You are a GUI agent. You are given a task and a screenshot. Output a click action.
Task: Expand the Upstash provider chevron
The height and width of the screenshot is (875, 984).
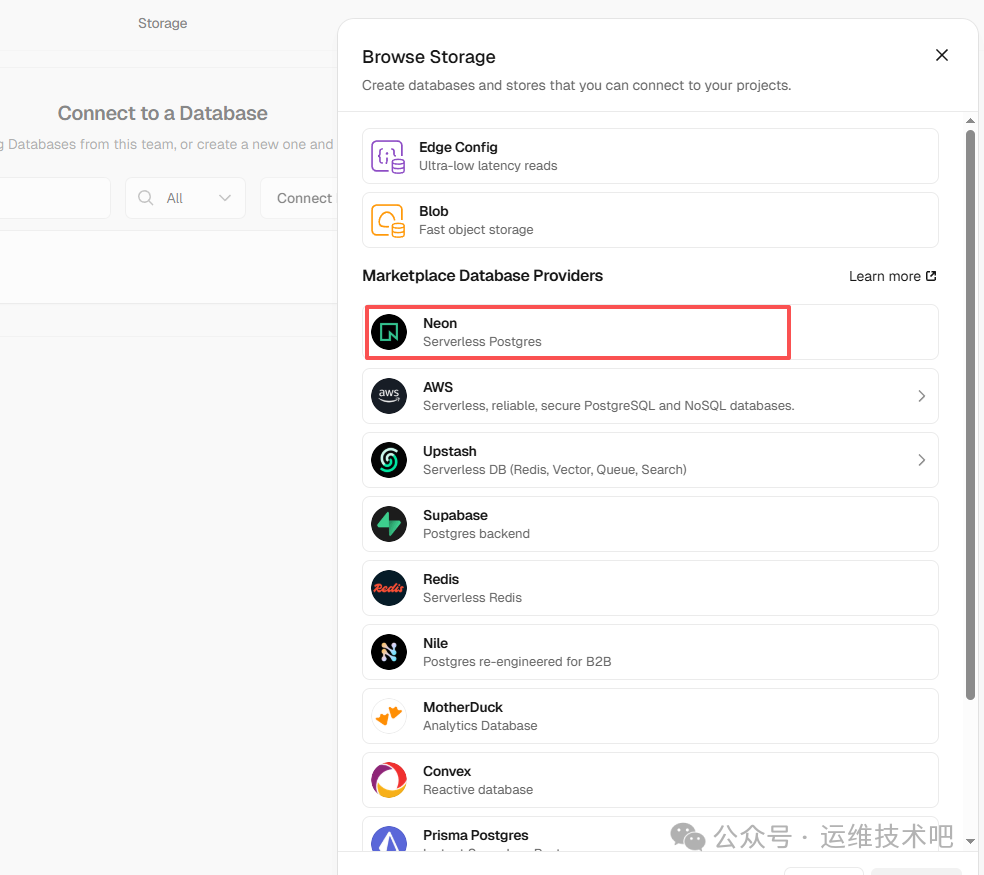point(921,460)
